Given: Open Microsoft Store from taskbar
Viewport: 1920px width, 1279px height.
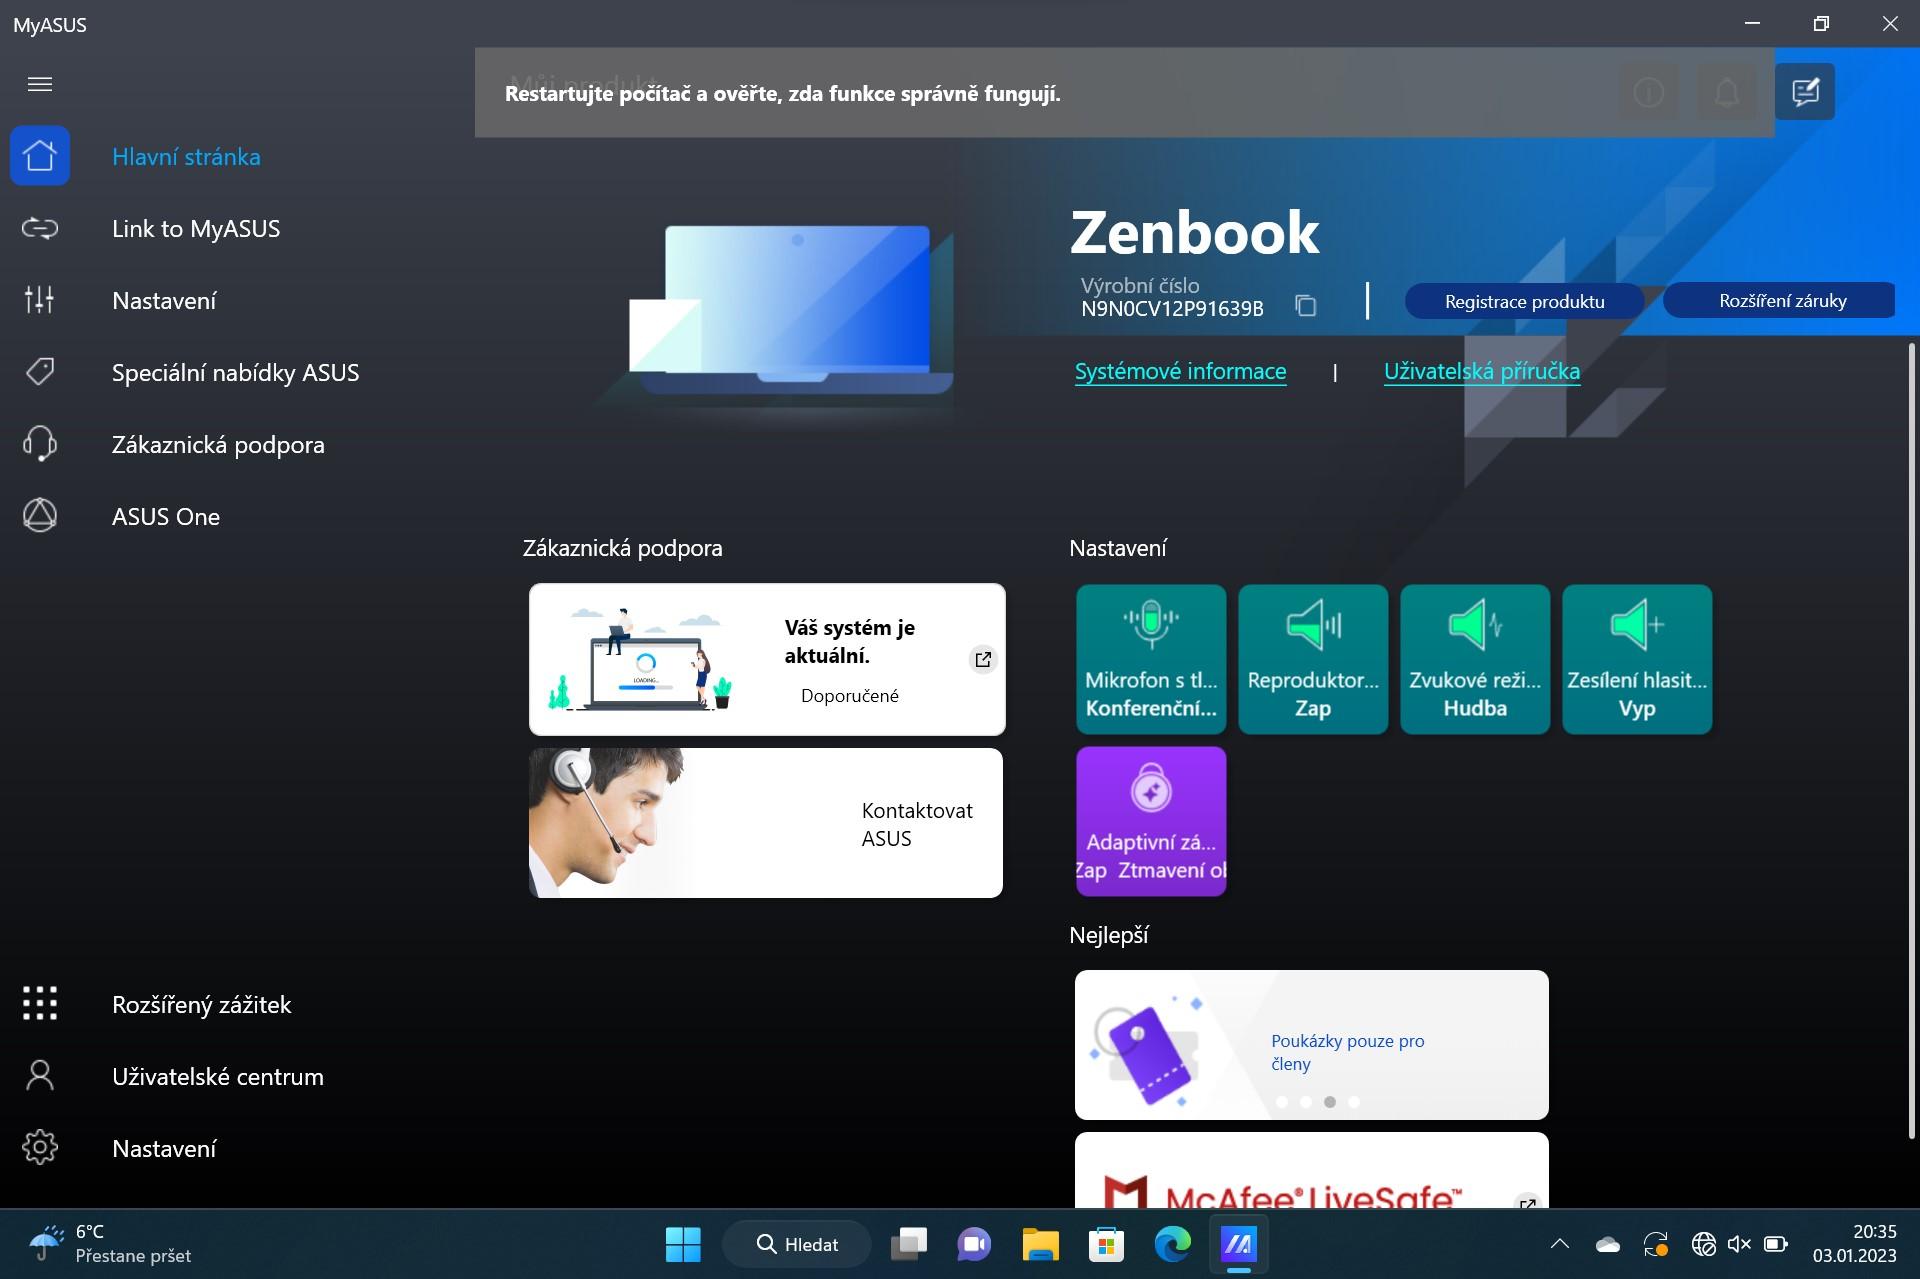Looking at the screenshot, I should pos(1106,1244).
